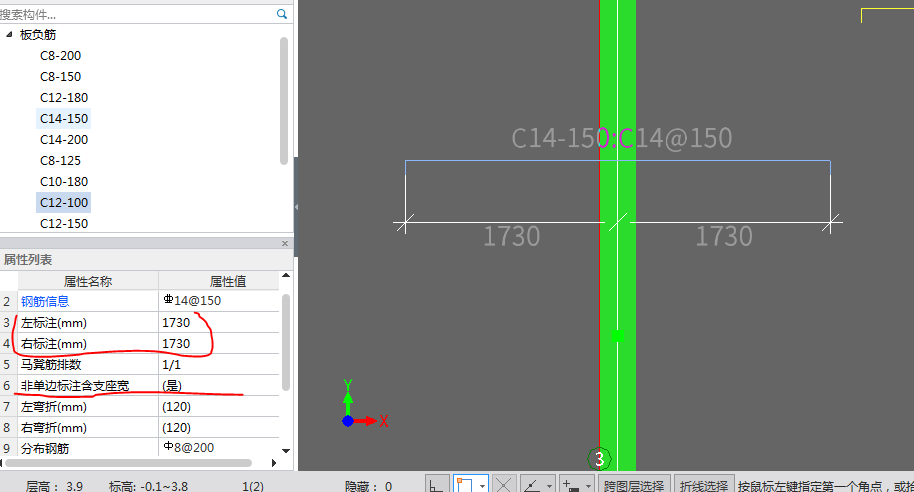
Task: Open the angle snap dropdown arrow
Action: [549, 485]
